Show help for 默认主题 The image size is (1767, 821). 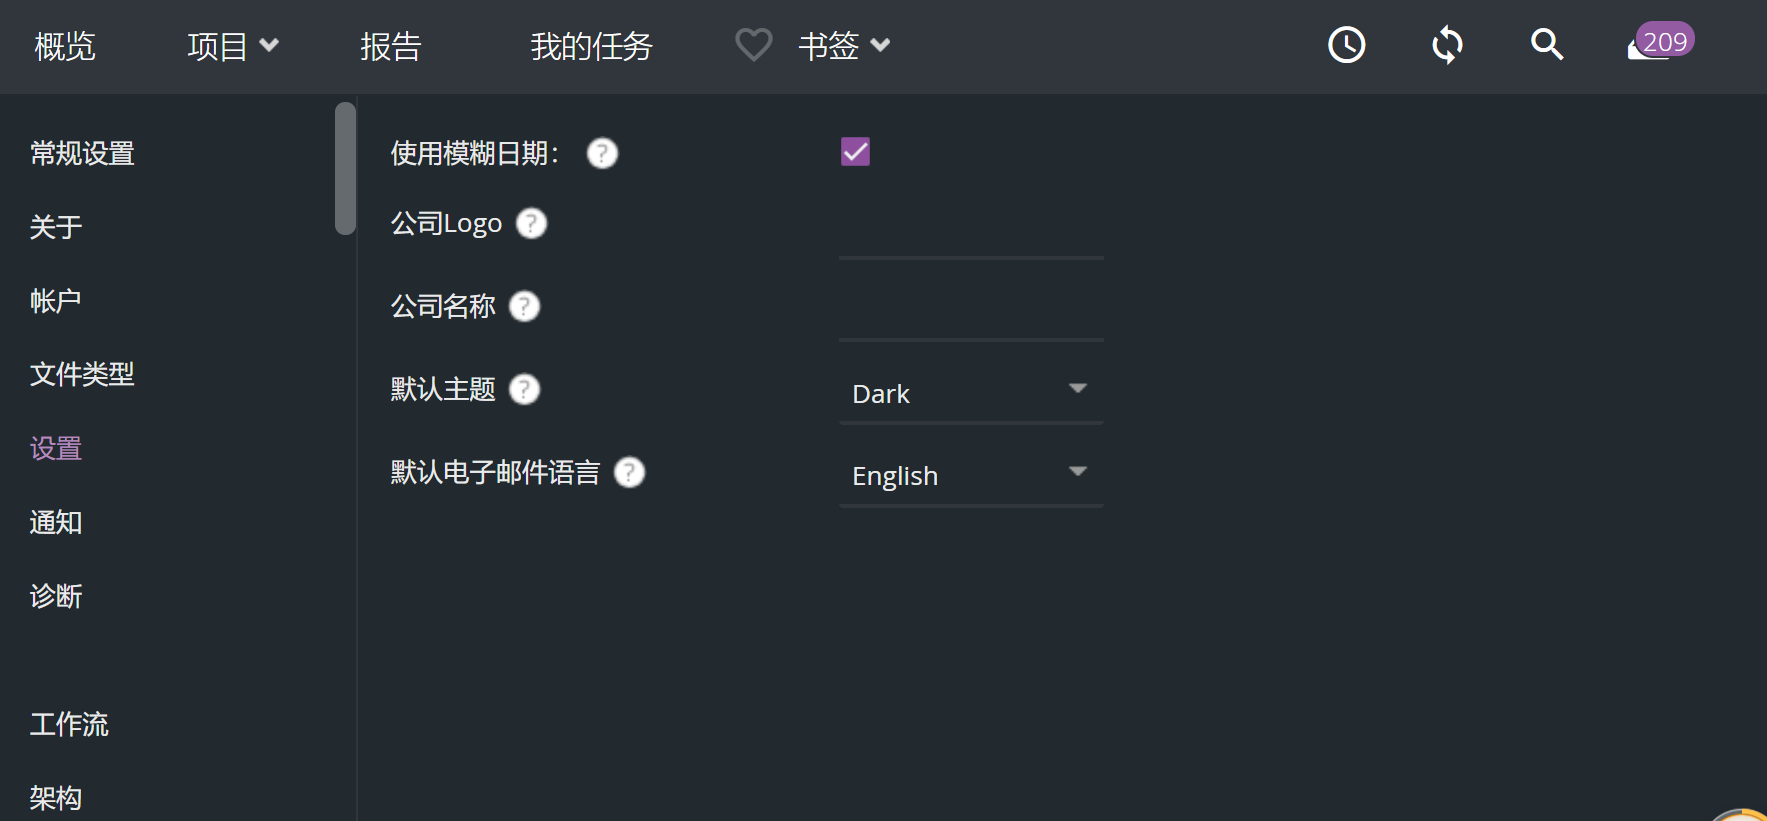click(x=524, y=389)
